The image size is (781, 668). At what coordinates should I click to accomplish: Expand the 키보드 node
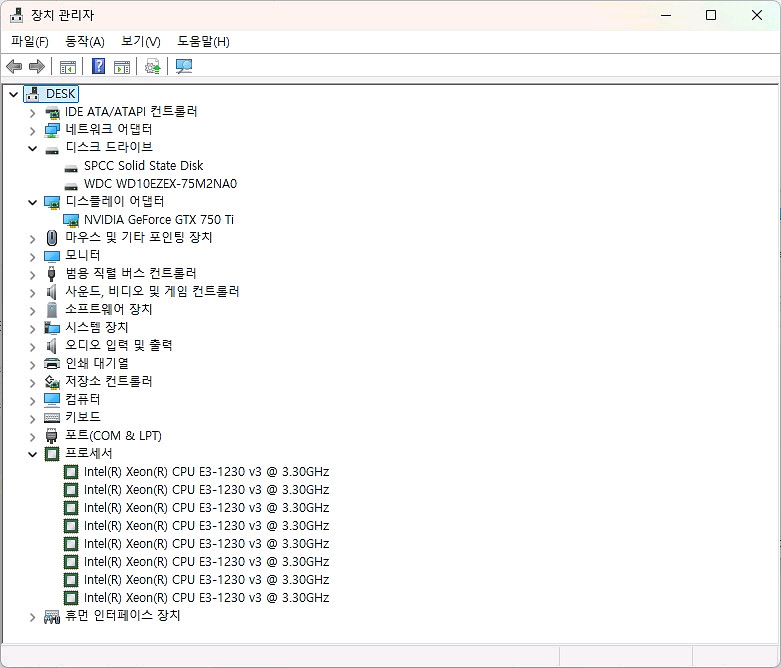32,419
